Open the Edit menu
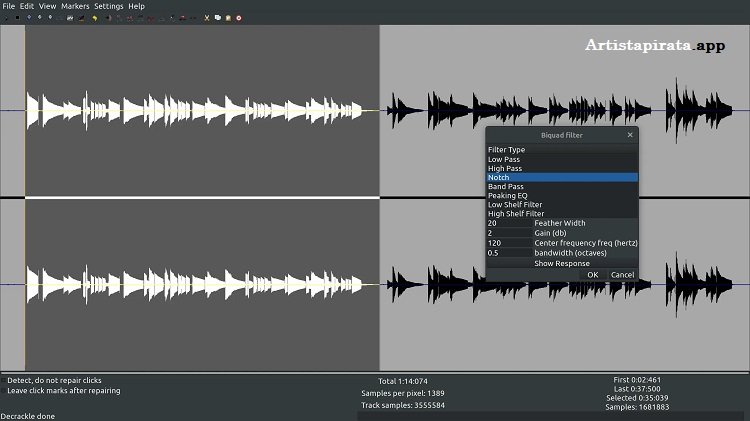The width and height of the screenshot is (750, 421). (x=26, y=6)
